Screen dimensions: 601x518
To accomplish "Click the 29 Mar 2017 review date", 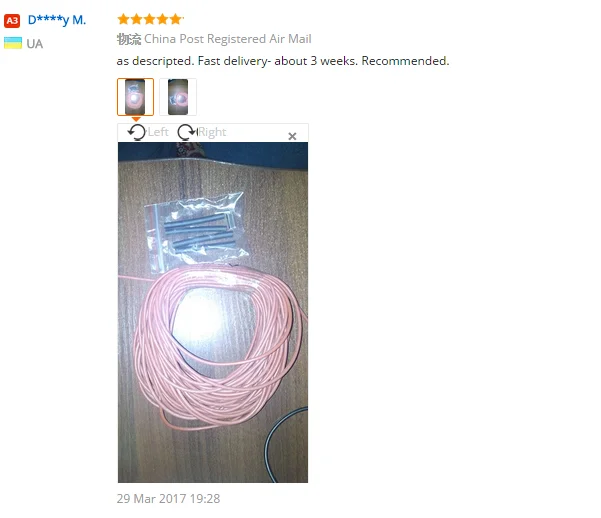I will tap(168, 498).
